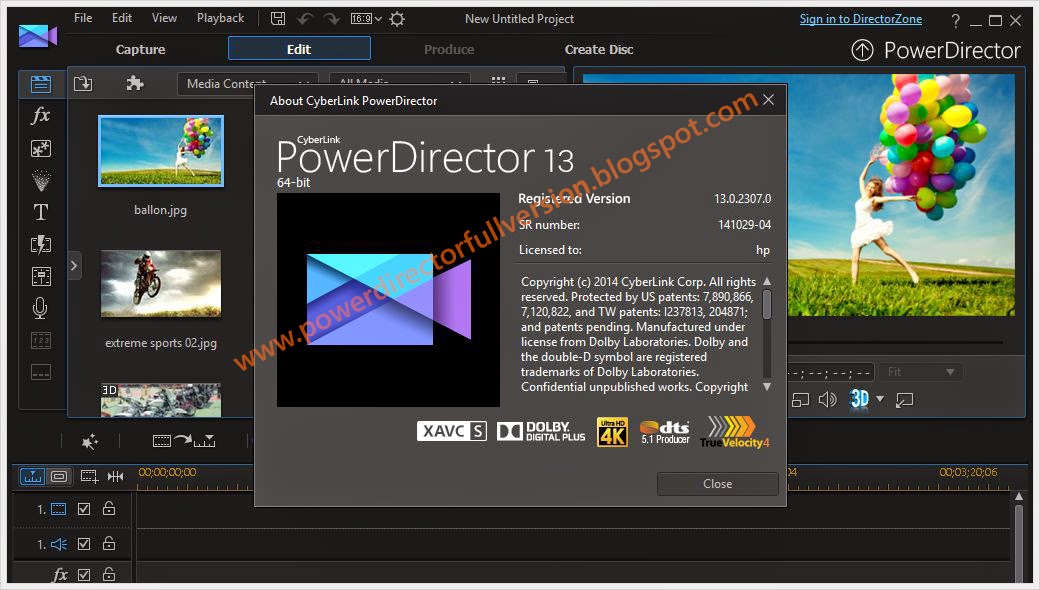1040x590 pixels.
Task: Open the Particle Room icon
Action: click(40, 180)
